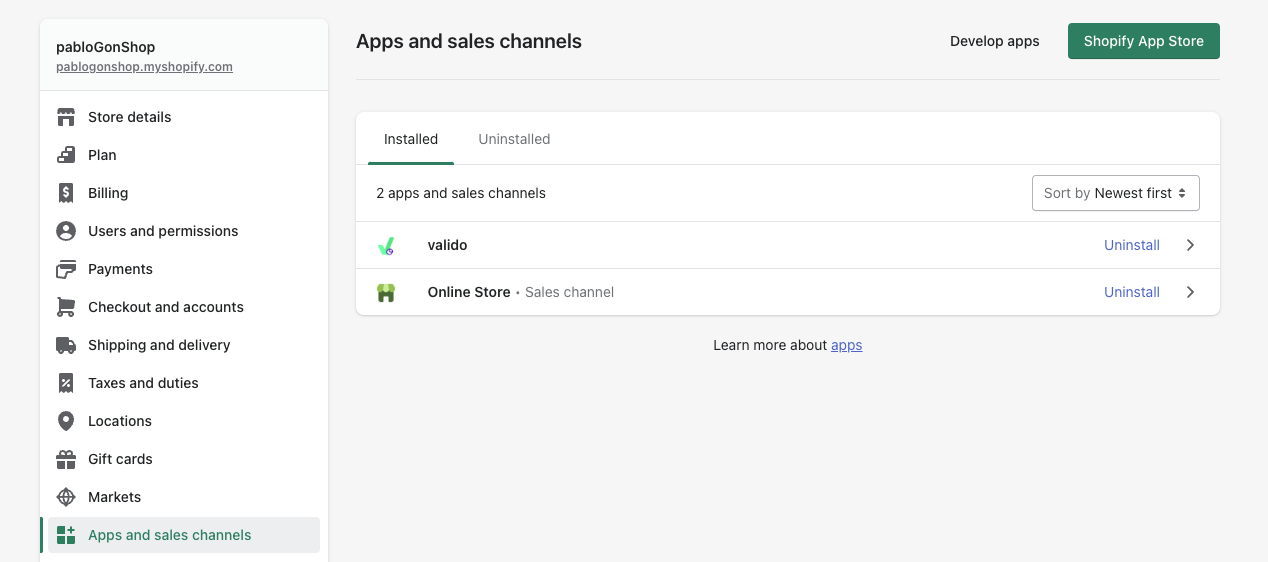Click the Gift cards icon
This screenshot has height=562, width=1268.
tap(66, 459)
